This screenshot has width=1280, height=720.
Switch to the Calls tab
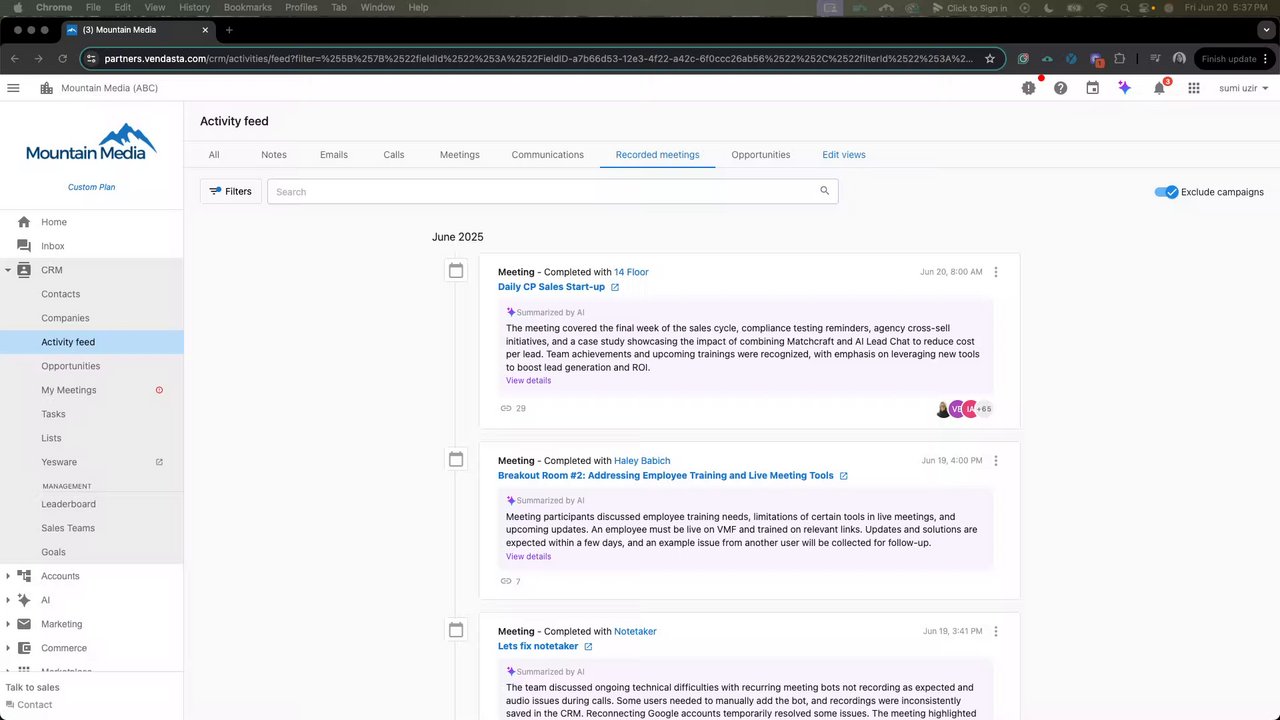[394, 155]
